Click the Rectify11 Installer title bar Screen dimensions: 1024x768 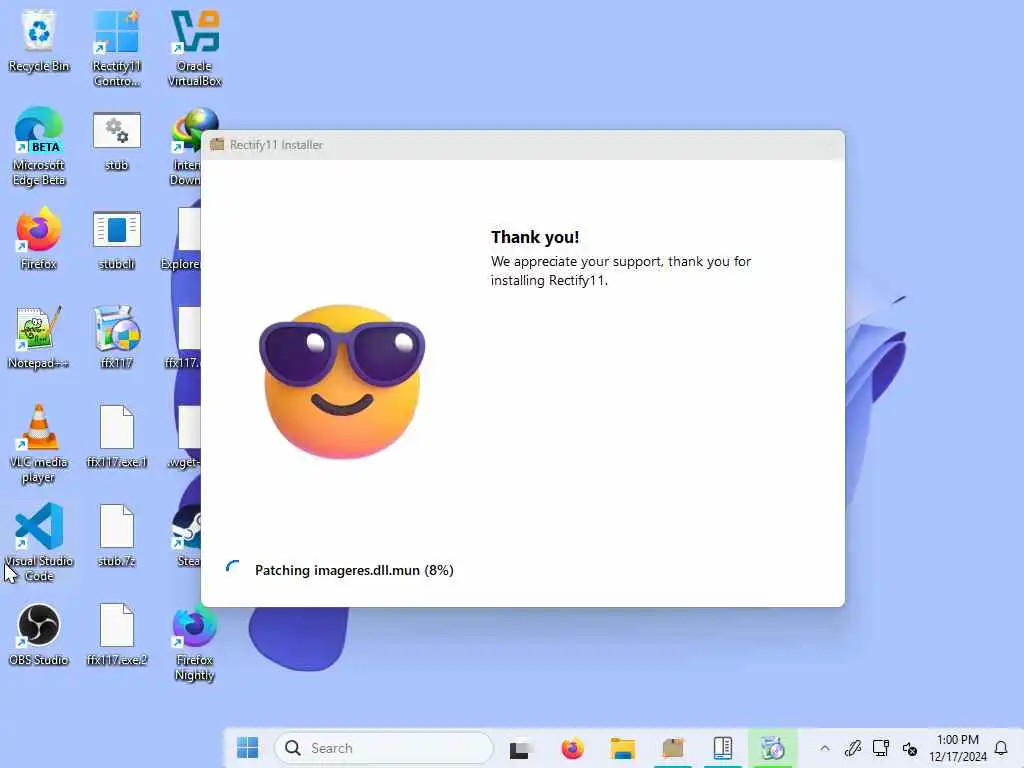pos(522,145)
